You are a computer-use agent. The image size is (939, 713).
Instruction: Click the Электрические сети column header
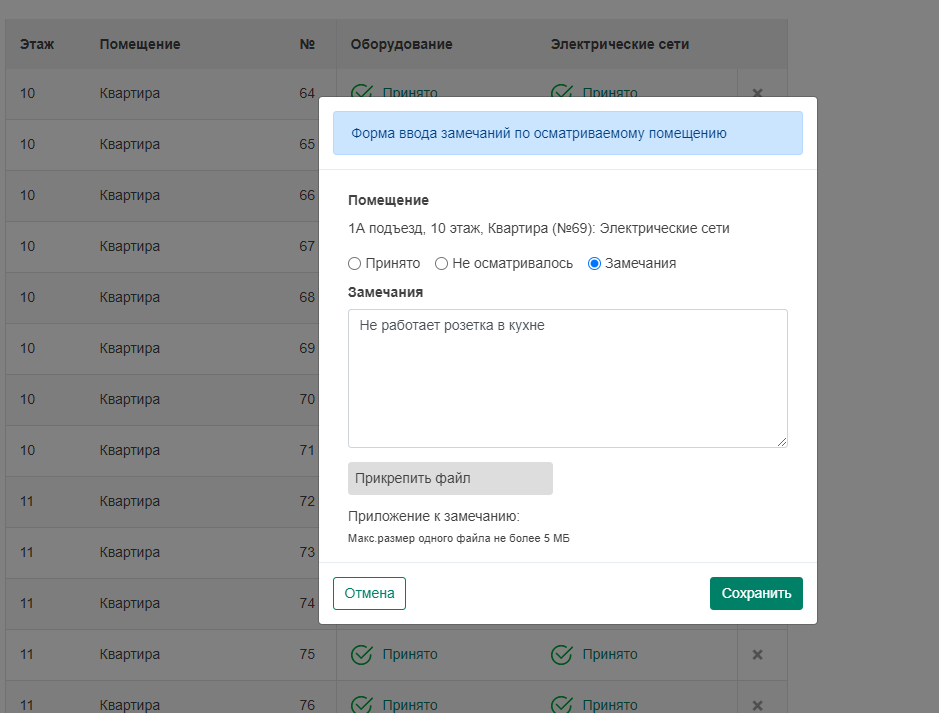click(x=619, y=44)
